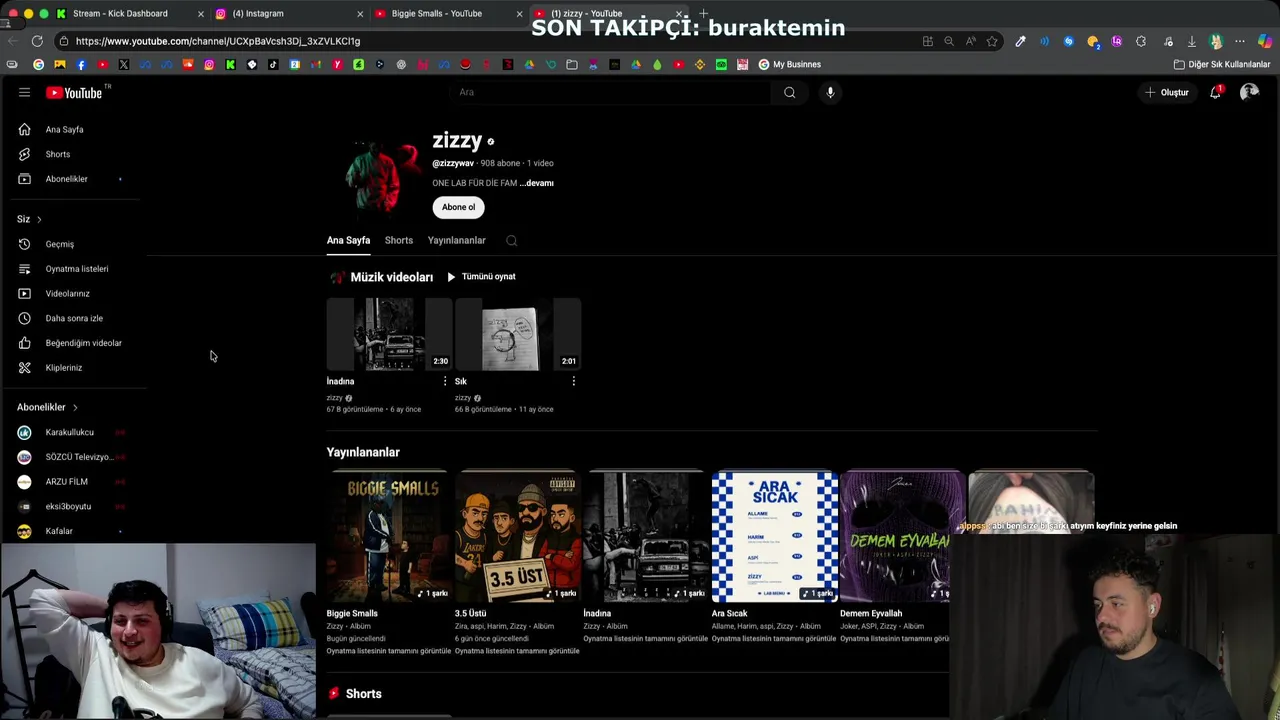Switch to the channel Shorts tab
The image size is (1280, 720).
coord(399,240)
